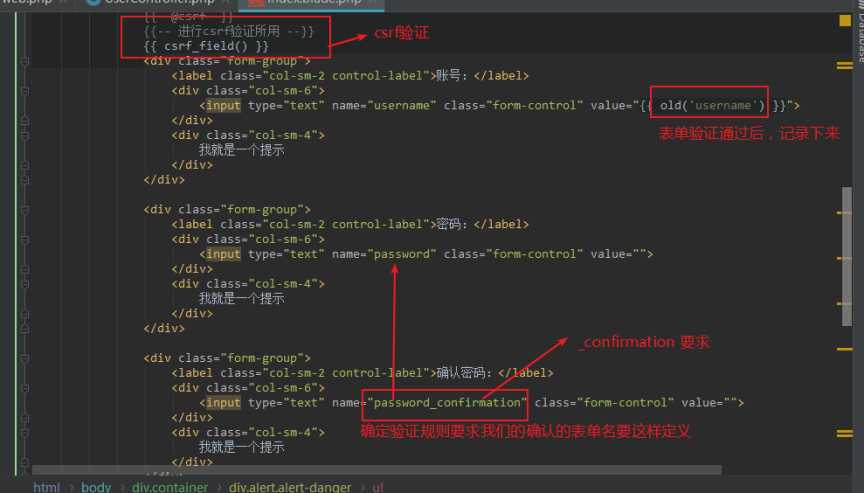Click the 密码: label text in code
This screenshot has height=493, width=864.
(452, 225)
